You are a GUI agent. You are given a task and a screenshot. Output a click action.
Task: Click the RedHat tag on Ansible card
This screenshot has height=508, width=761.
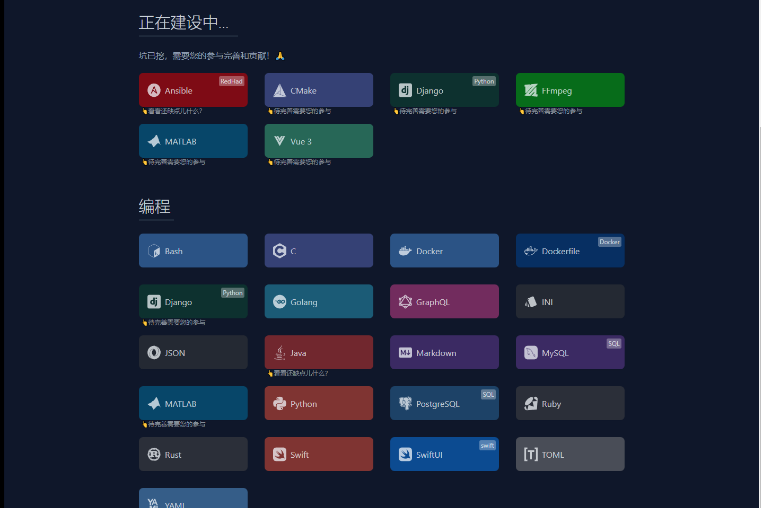(x=231, y=82)
